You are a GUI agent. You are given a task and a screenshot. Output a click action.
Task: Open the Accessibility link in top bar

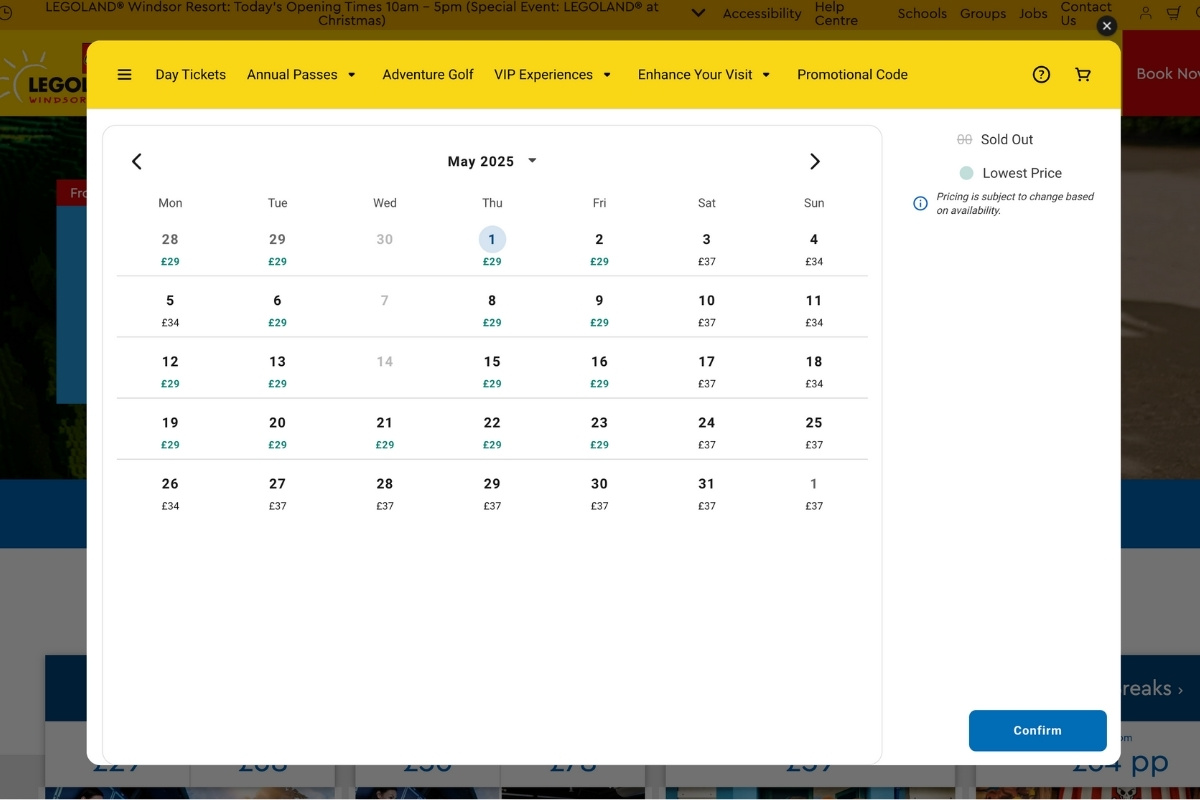(762, 13)
